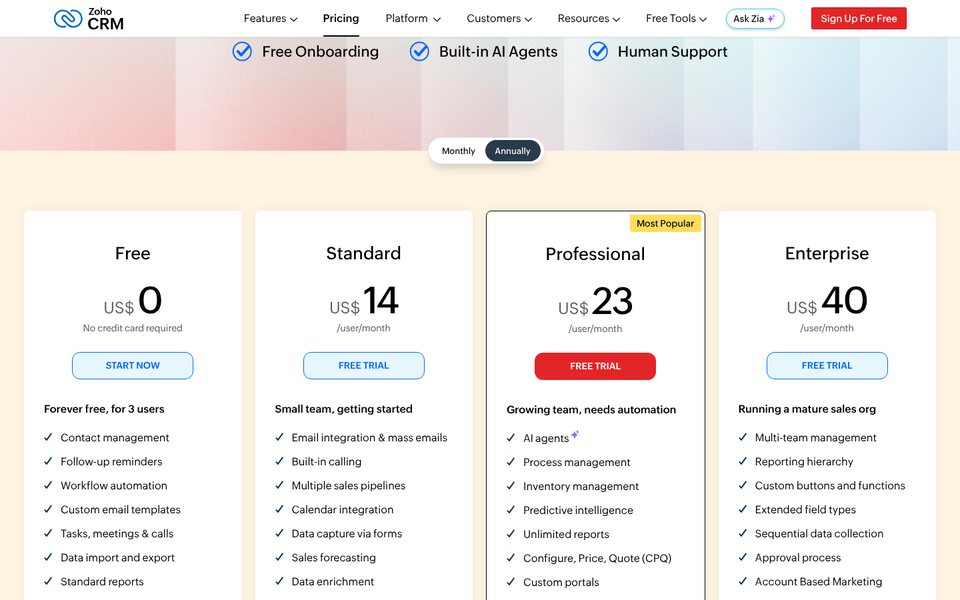Screen dimensions: 960x600
Task: Click 'Configure, Price, Quote (CPQ)' feature
Action: 598,558
